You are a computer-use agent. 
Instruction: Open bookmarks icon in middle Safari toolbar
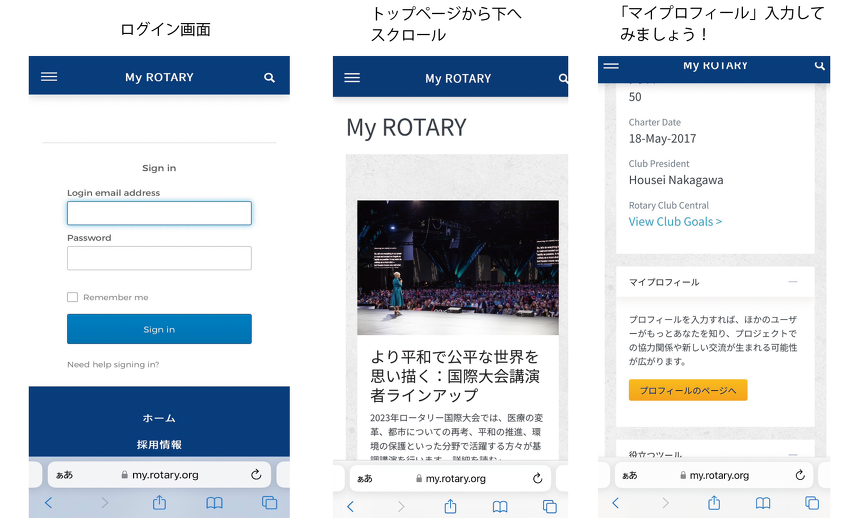click(x=500, y=507)
